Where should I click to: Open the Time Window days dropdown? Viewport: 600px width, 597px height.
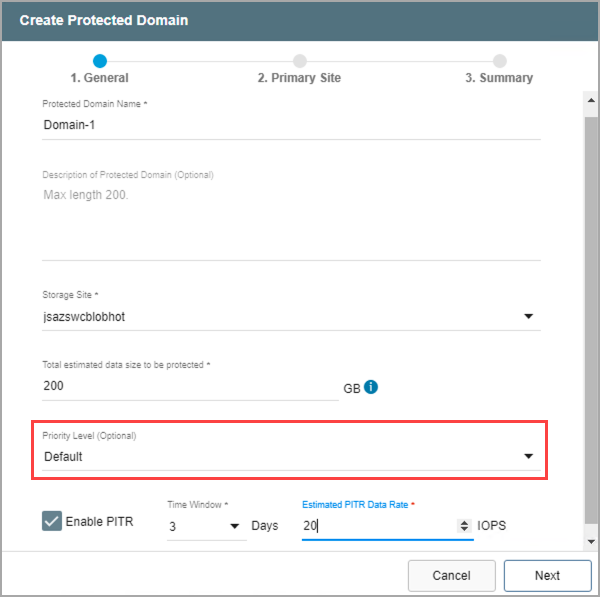coord(234,526)
